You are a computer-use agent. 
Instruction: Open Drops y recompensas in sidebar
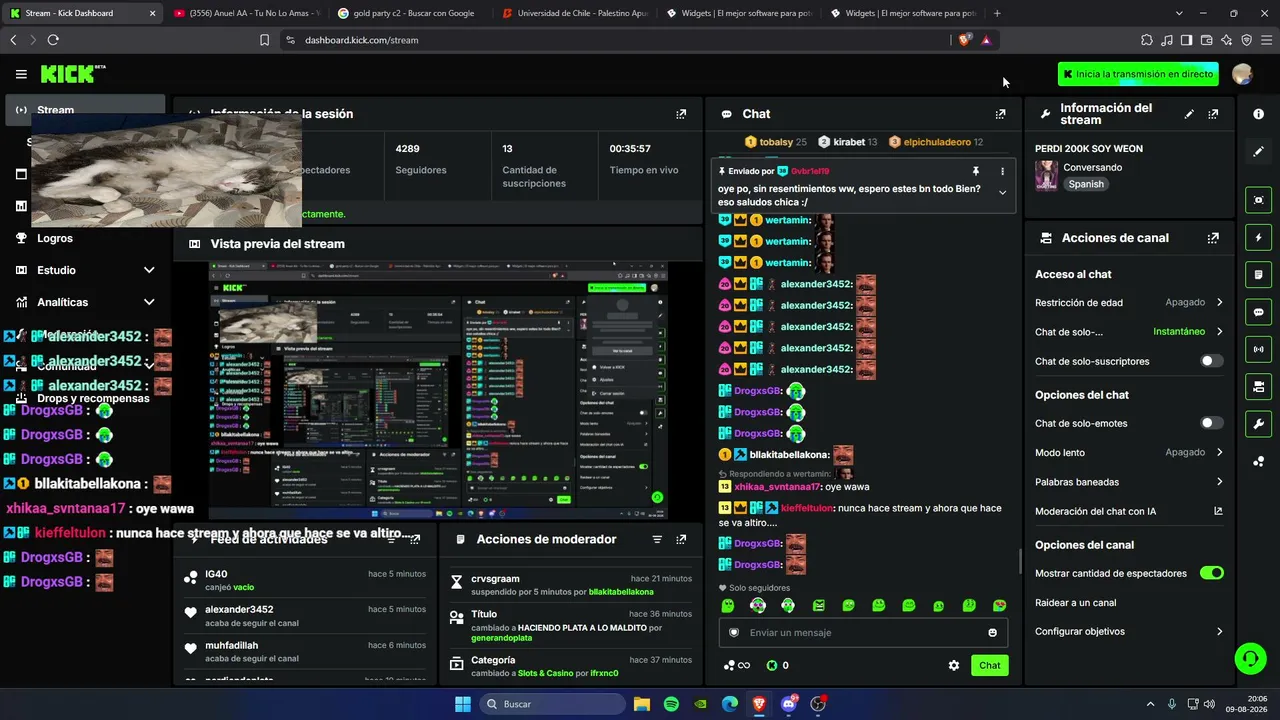85,398
